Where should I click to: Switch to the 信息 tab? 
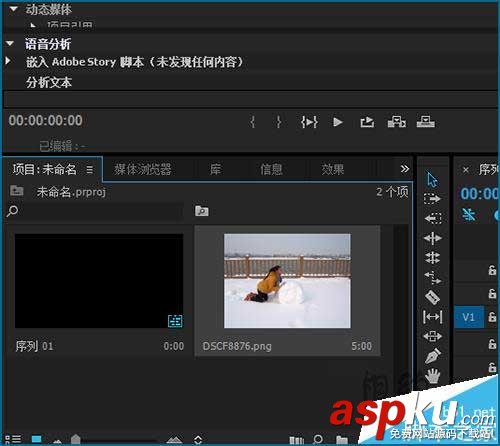coord(271,169)
